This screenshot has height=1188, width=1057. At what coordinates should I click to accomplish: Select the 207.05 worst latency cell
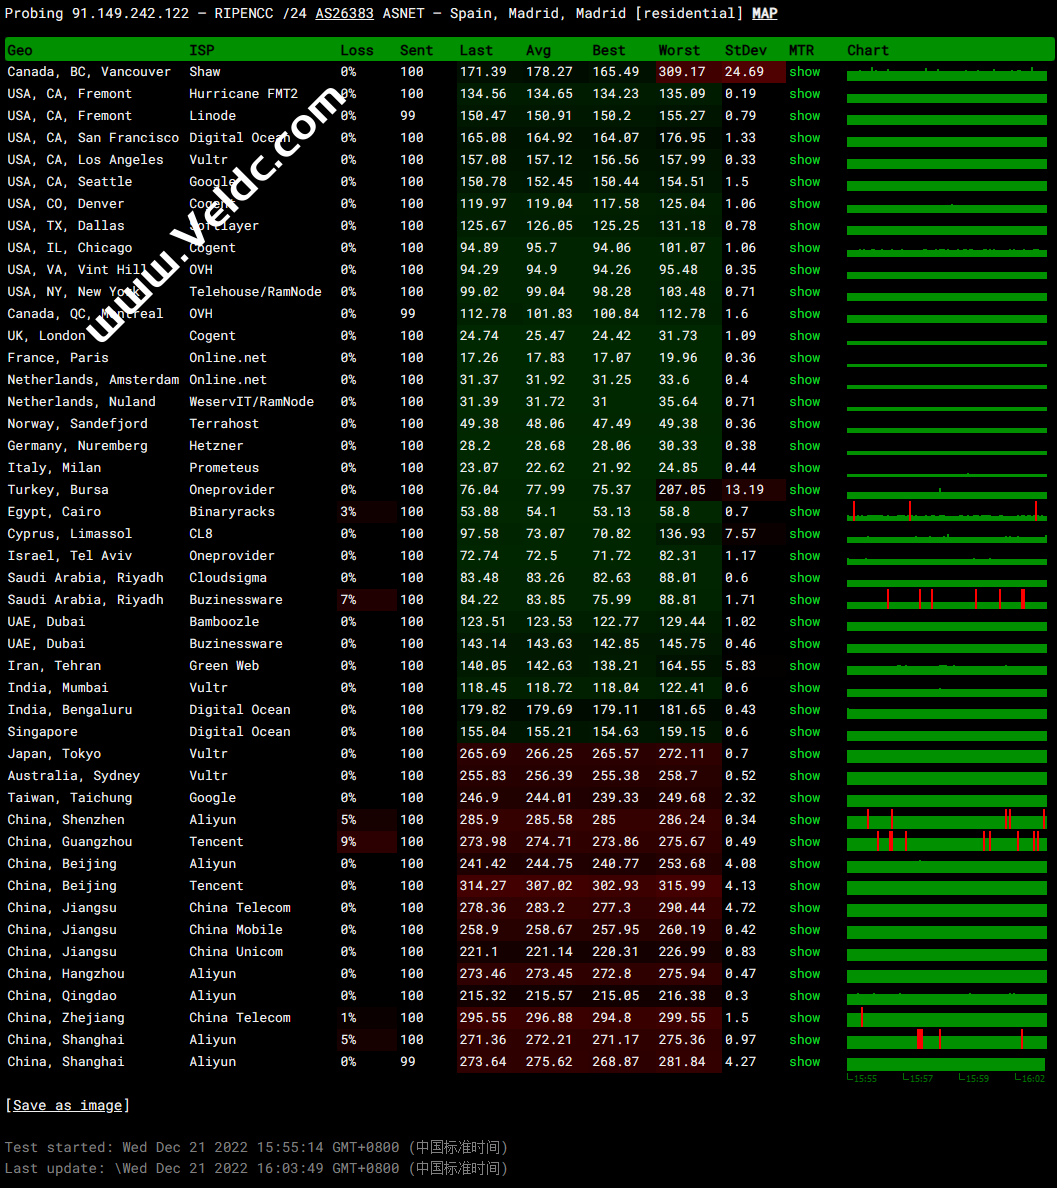pyautogui.click(x=688, y=489)
